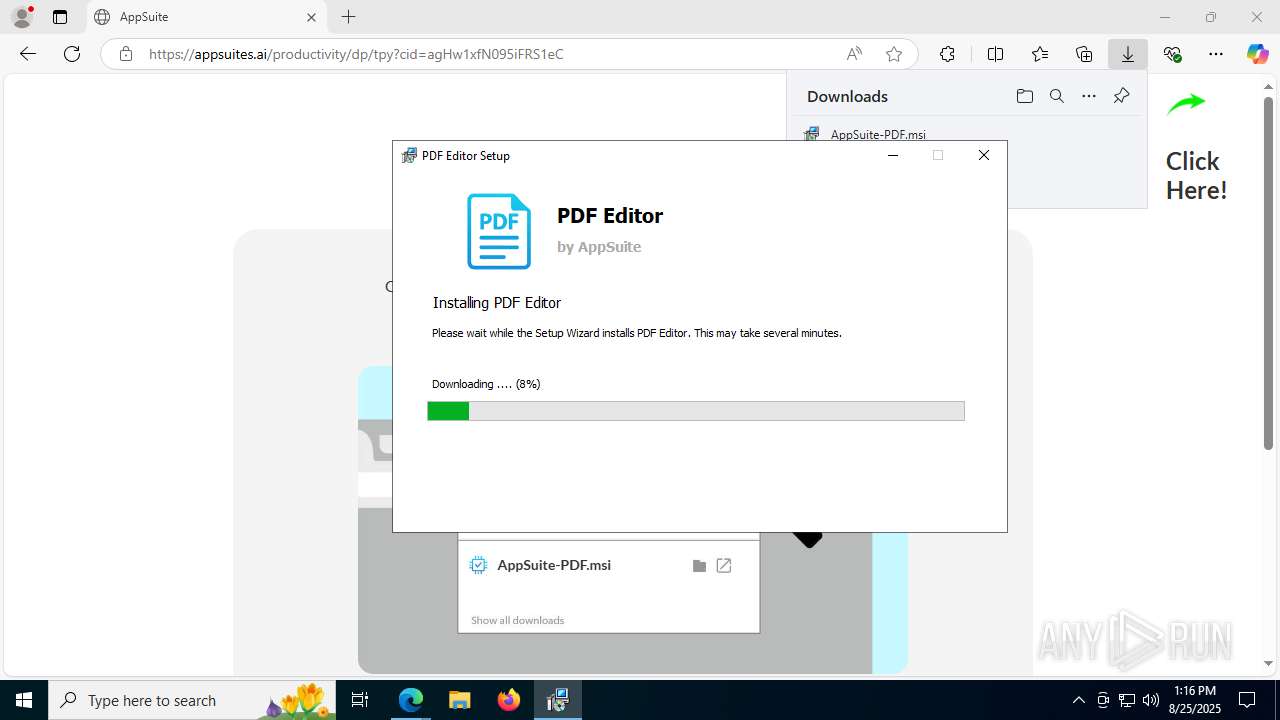This screenshot has width=1280, height=720.
Task: Close the PDF Editor Setup window
Action: click(x=984, y=155)
